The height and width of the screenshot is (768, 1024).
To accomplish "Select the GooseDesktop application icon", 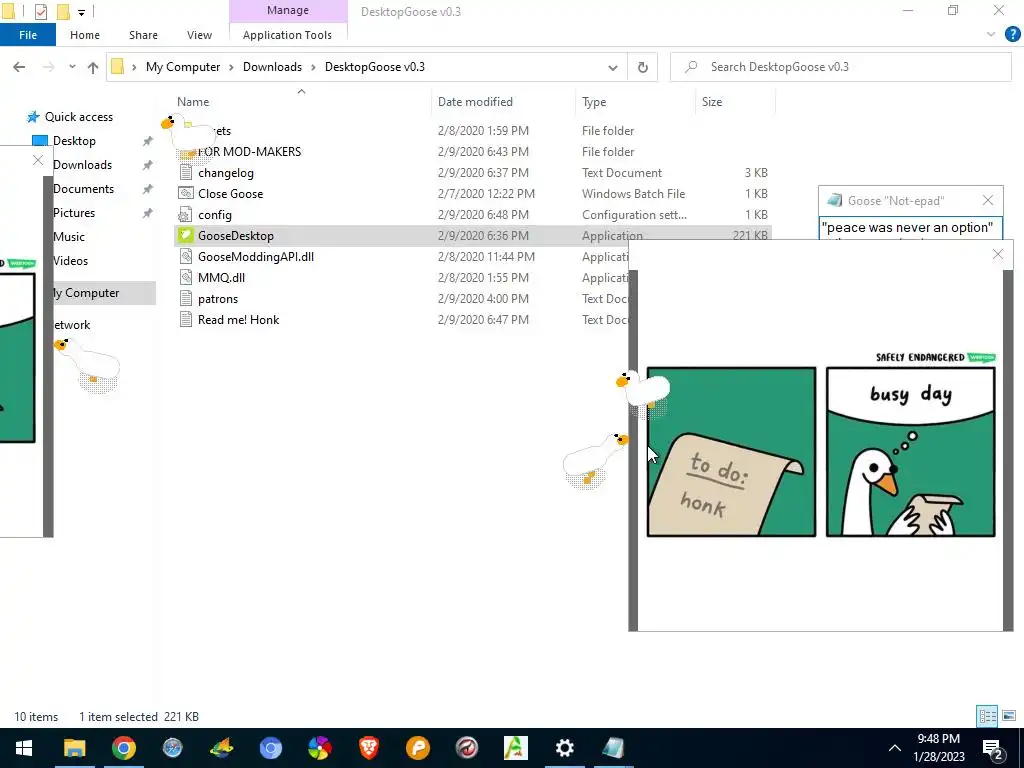I will coord(185,236).
